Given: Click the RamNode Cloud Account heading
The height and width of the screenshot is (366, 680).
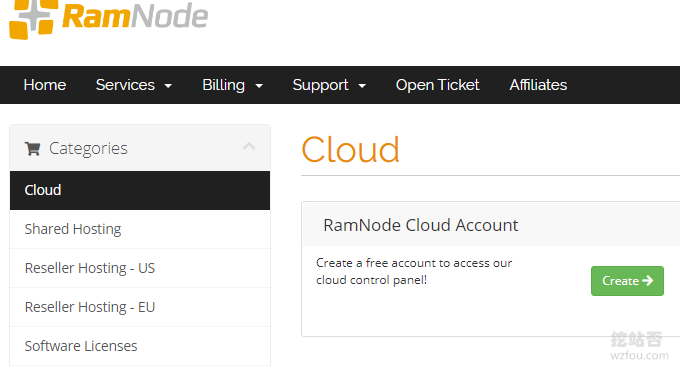Looking at the screenshot, I should point(421,225).
